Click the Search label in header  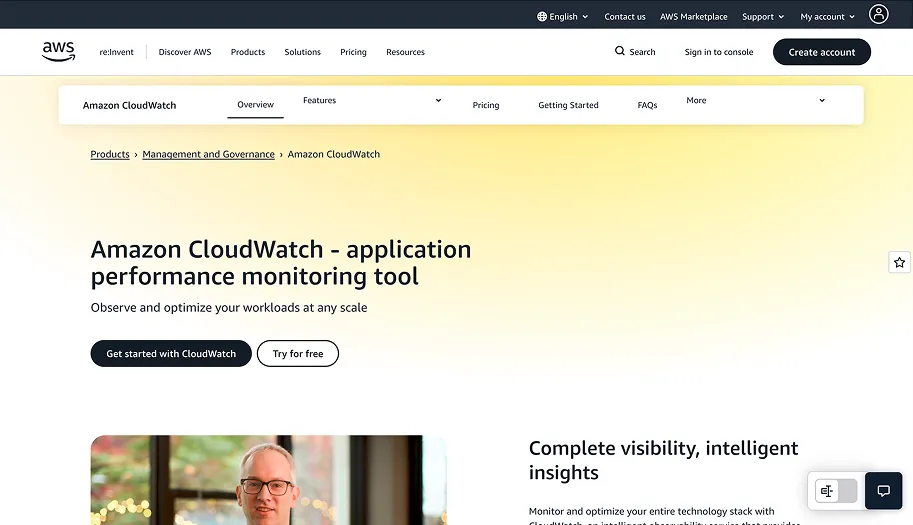pyautogui.click(x=642, y=52)
